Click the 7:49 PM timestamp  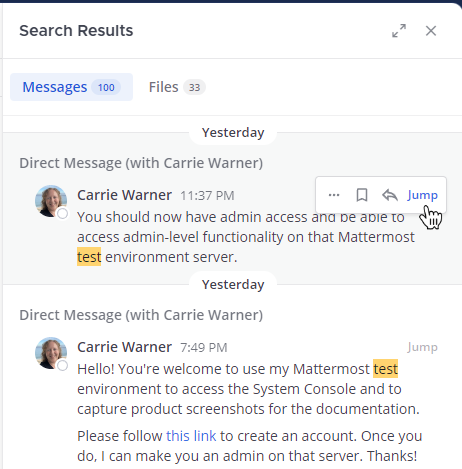pos(204,348)
